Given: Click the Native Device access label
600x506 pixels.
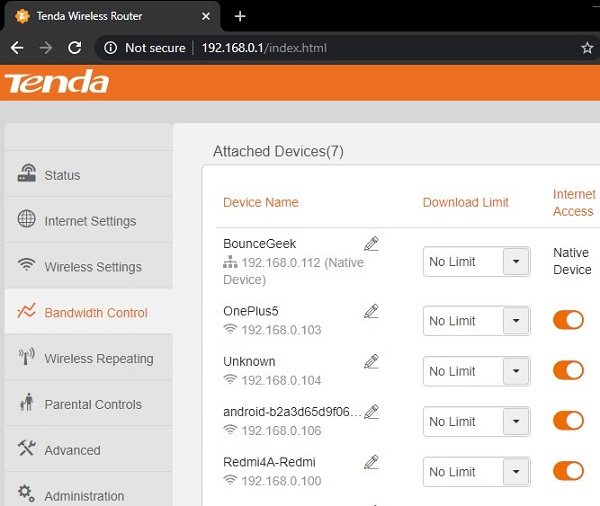Looking at the screenshot, I should pos(572,261).
